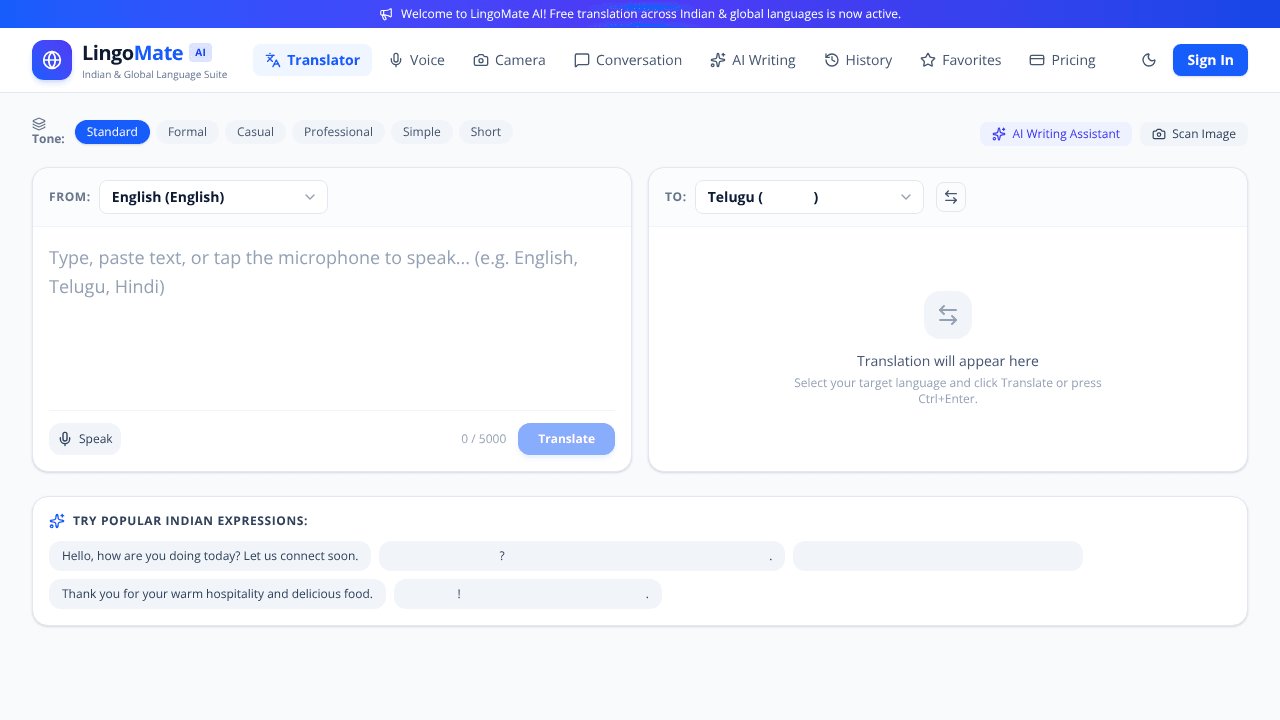Click into the source text input area
Viewport: 1280px width, 720px height.
tap(332, 318)
